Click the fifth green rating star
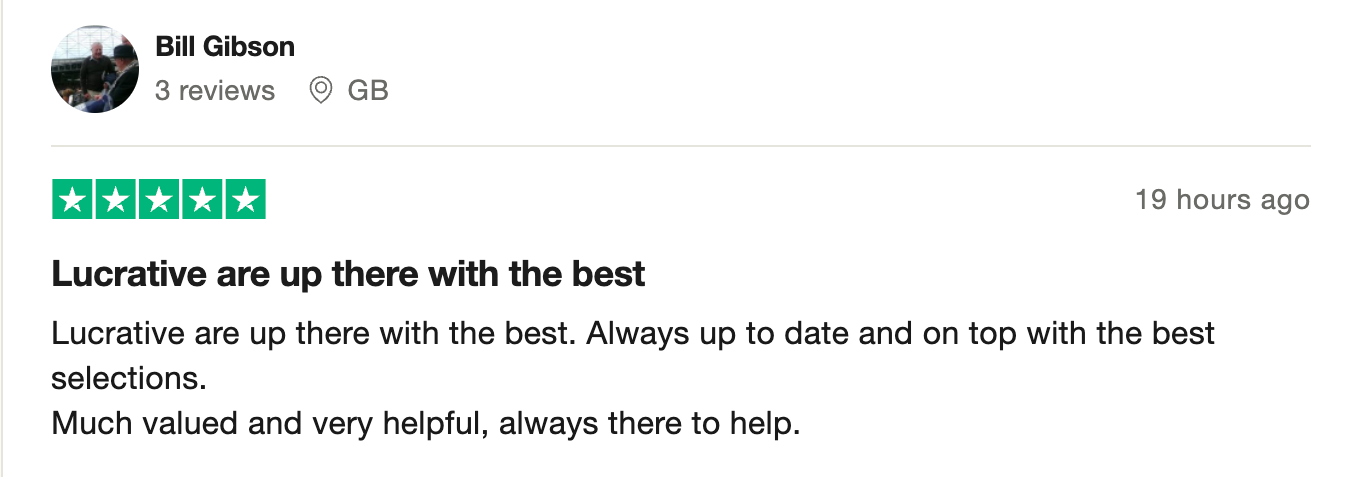This screenshot has width=1353, height=477. point(244,200)
